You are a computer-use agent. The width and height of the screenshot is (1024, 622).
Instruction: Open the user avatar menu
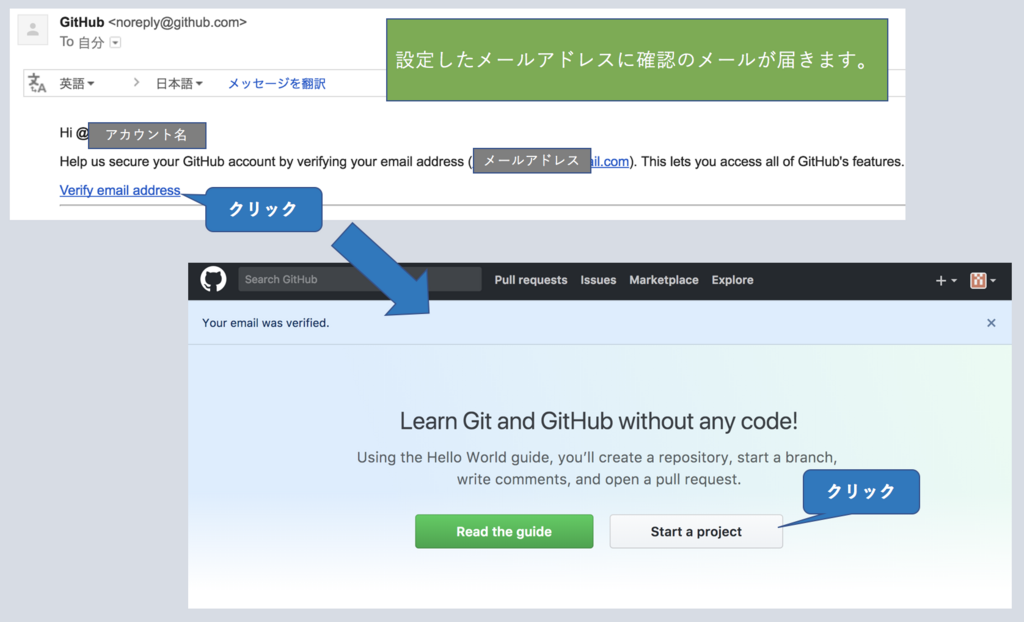click(x=983, y=280)
